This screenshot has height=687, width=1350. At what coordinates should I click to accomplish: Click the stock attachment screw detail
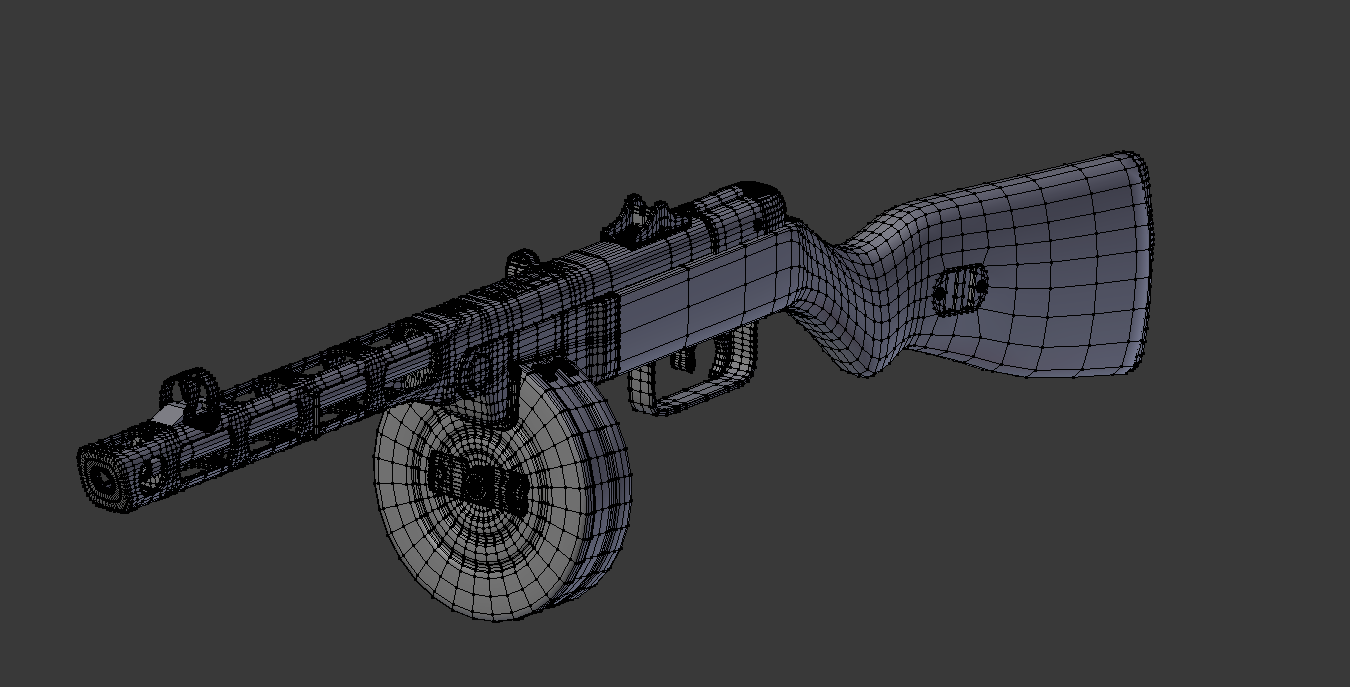[963, 290]
